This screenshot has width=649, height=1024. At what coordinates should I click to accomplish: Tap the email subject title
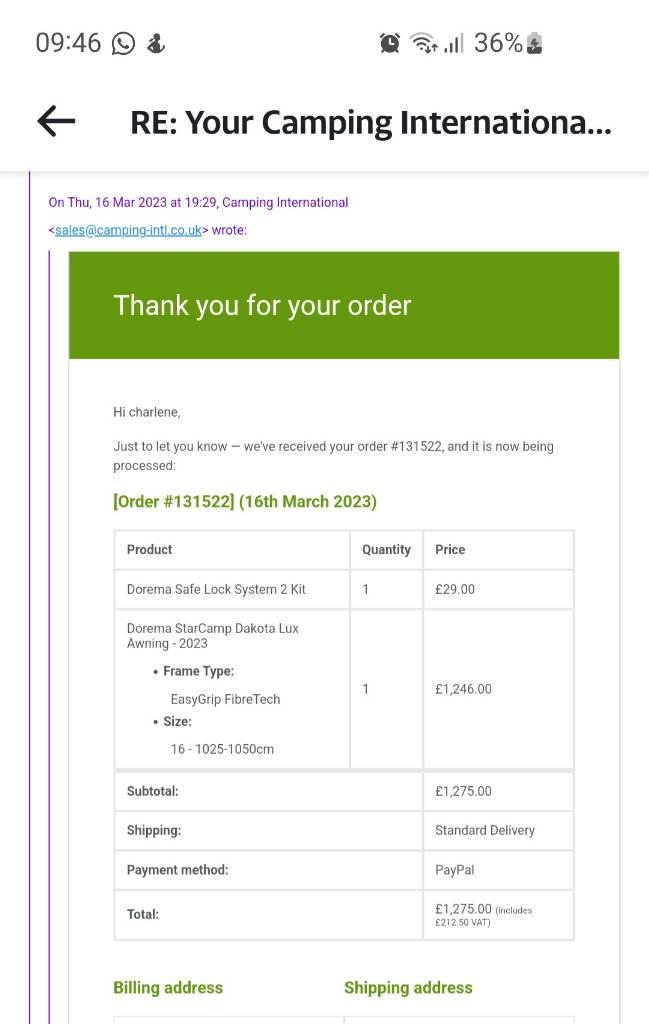tap(371, 122)
